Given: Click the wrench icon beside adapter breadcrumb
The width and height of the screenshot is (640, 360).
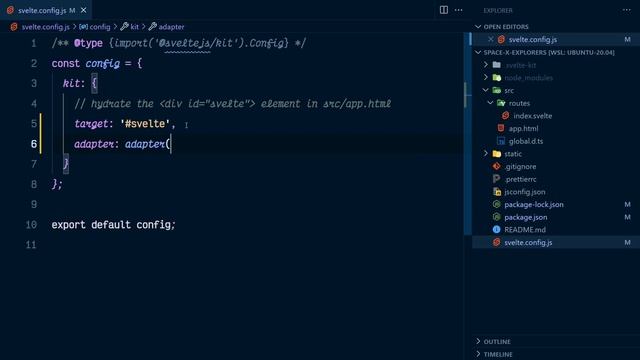Looking at the screenshot, I should [x=153, y=27].
